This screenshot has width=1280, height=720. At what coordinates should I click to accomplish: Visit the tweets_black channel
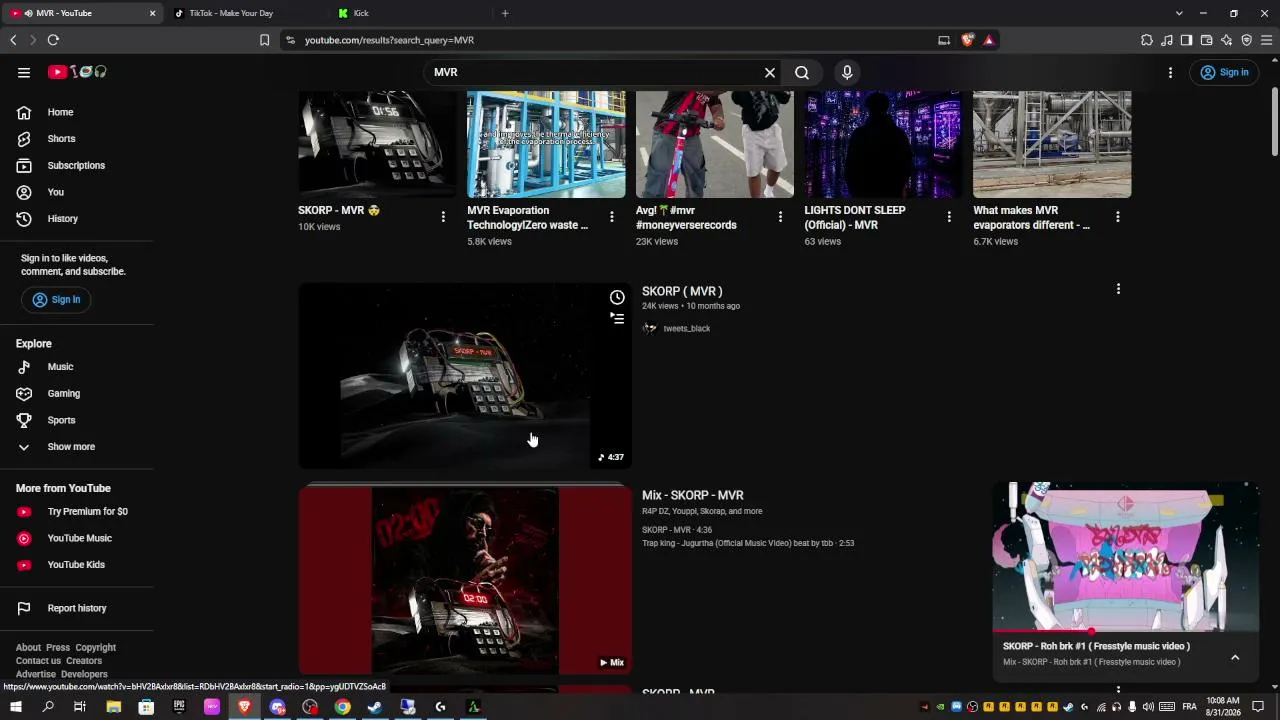coord(686,329)
